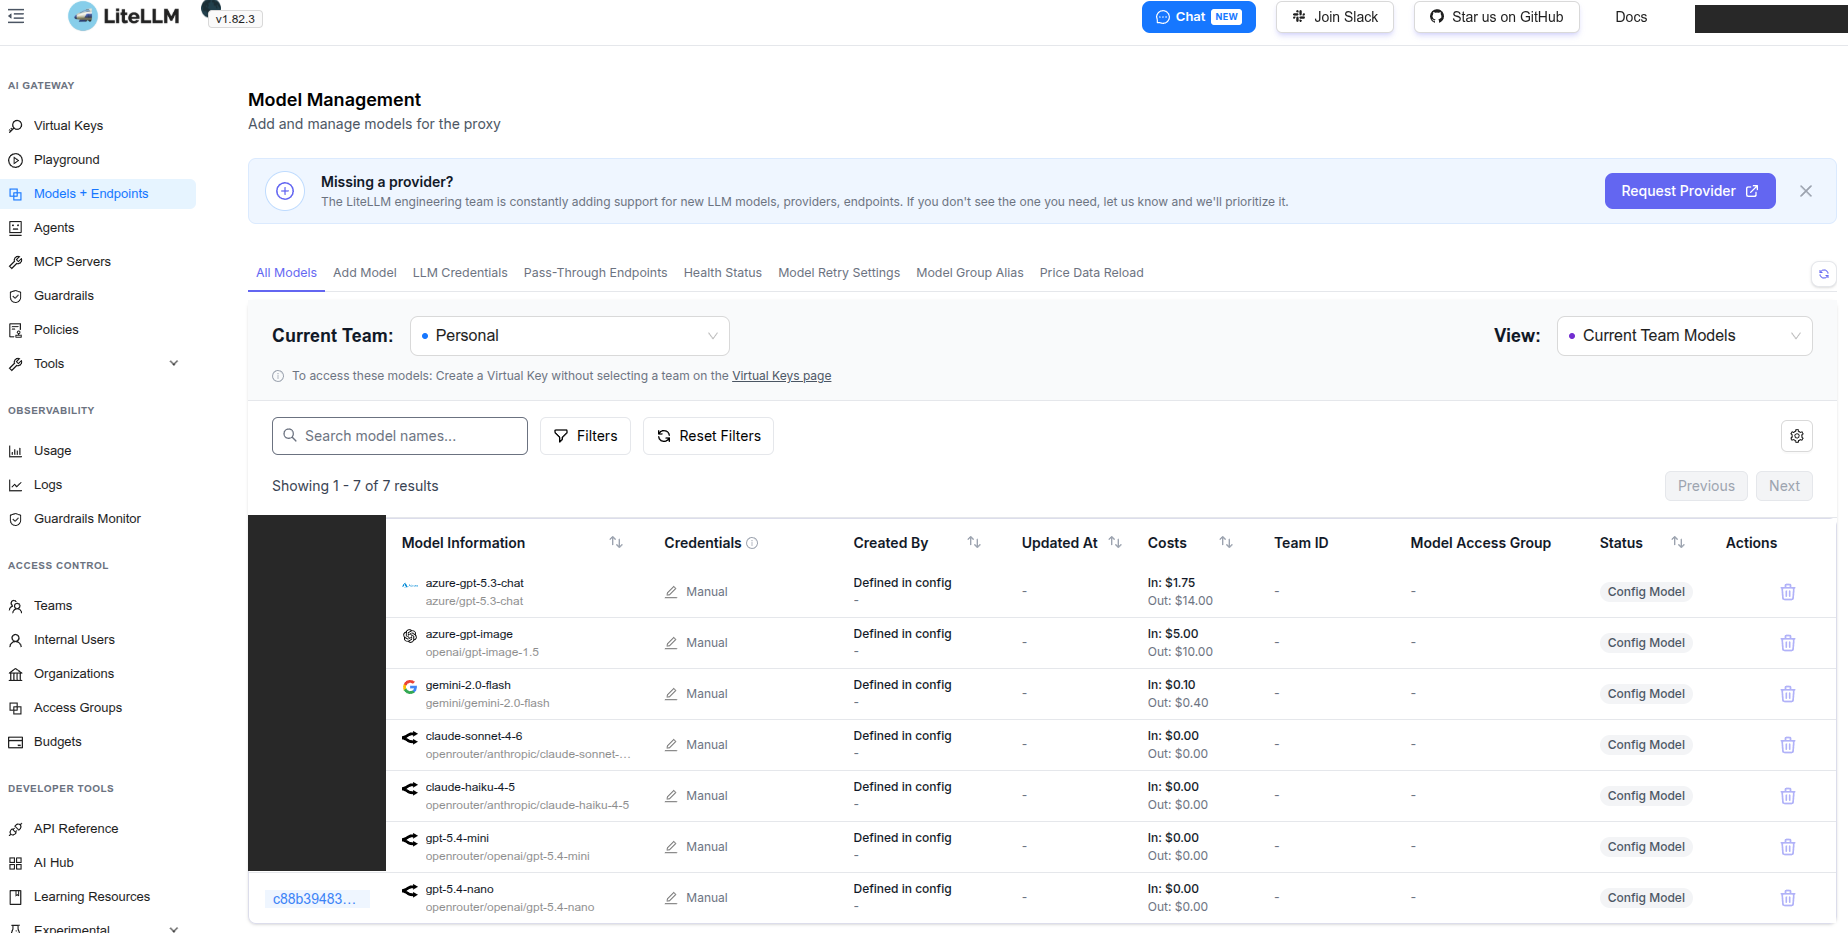Show Credentials column info tooltip icon
Image resolution: width=1848 pixels, height=933 pixels.
click(752, 543)
